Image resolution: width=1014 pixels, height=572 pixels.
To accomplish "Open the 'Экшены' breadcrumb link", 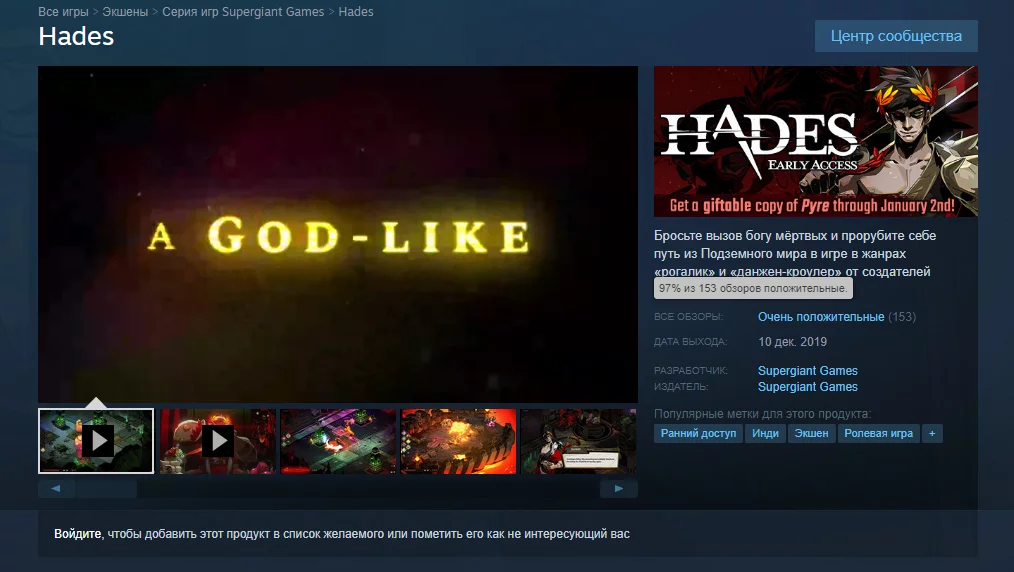I will pyautogui.click(x=125, y=12).
